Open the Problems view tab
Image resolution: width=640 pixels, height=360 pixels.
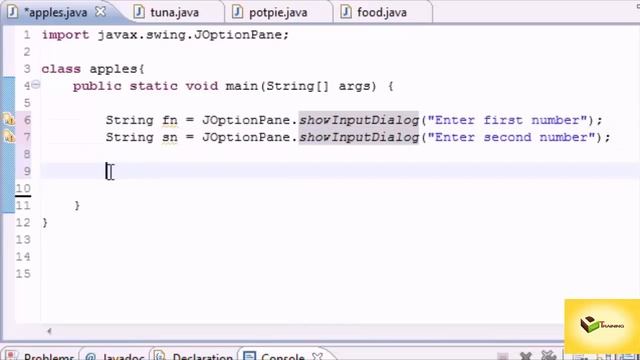(x=40, y=356)
